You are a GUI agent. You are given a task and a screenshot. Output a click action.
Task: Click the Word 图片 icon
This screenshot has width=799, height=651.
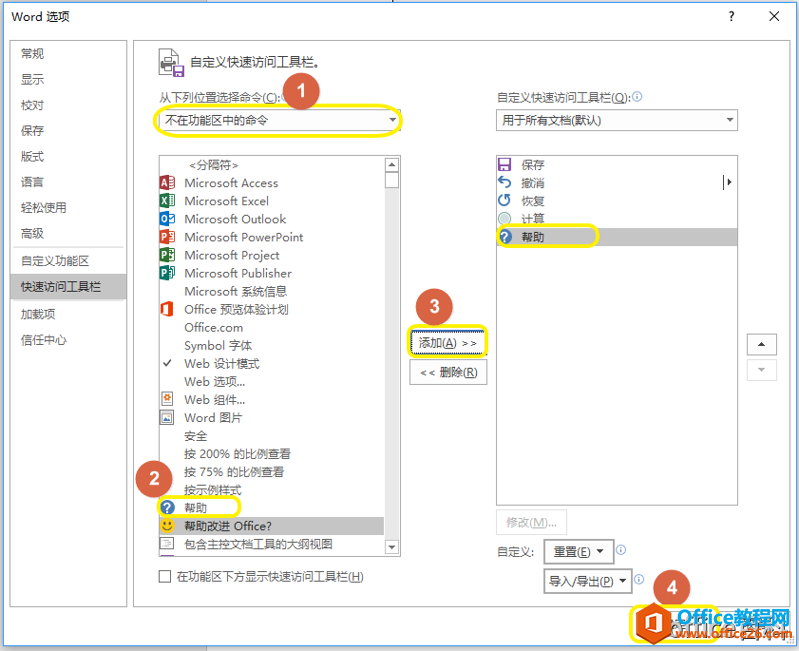click(167, 417)
